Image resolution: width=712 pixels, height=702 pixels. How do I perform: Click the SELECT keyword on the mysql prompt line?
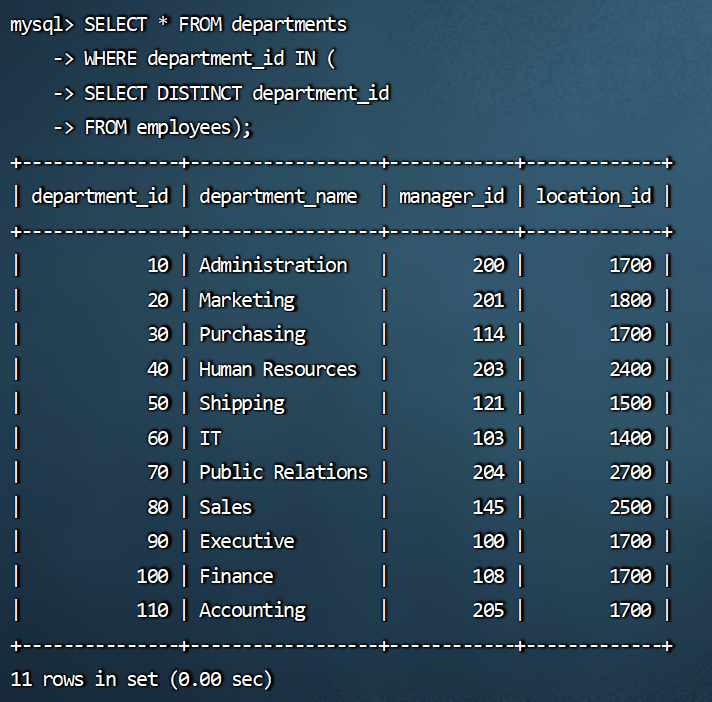pyautogui.click(x=115, y=24)
